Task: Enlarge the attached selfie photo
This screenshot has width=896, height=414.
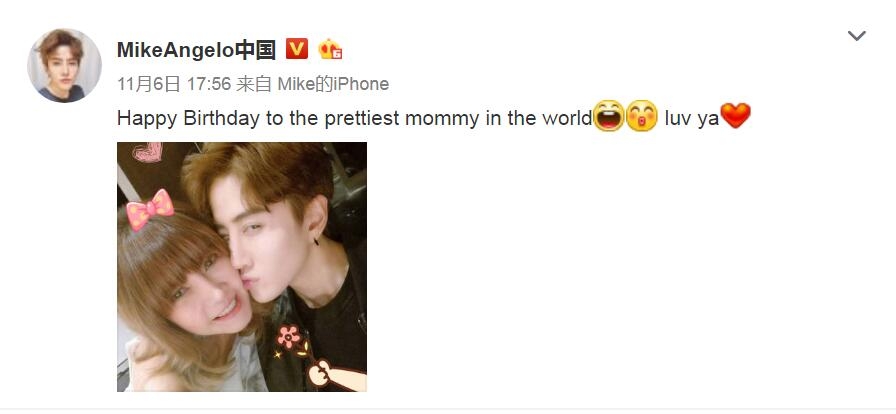Action: click(x=242, y=267)
